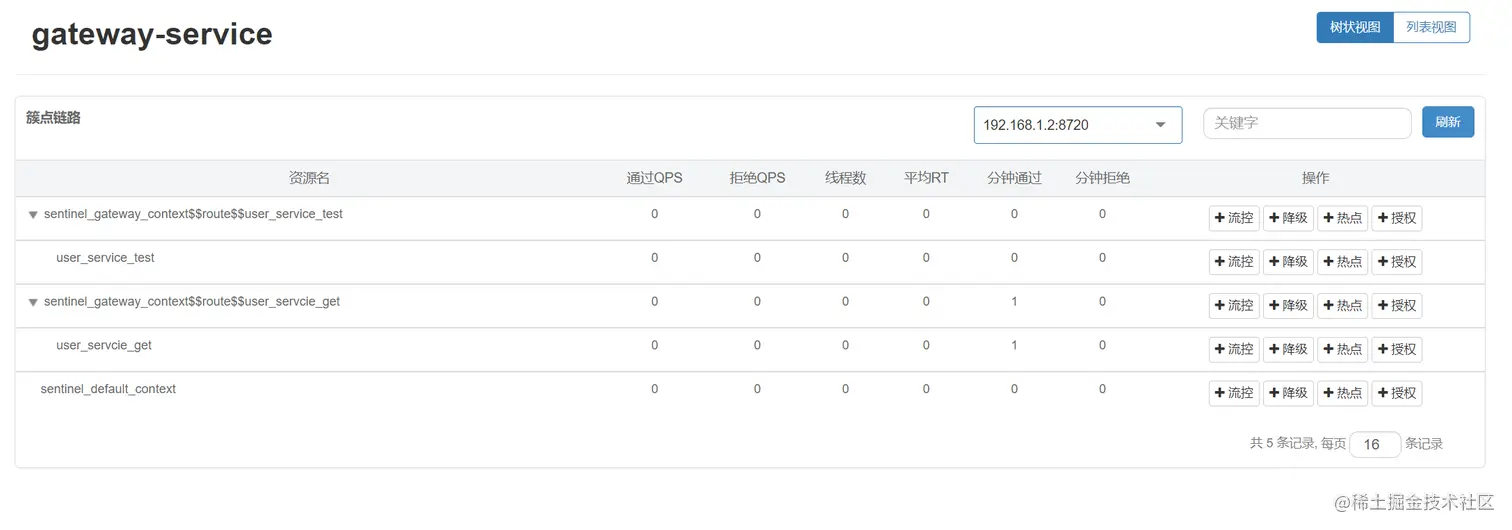Click the 共 5 条记录 record count text
This screenshot has height=530, width=1512.
(1281, 443)
